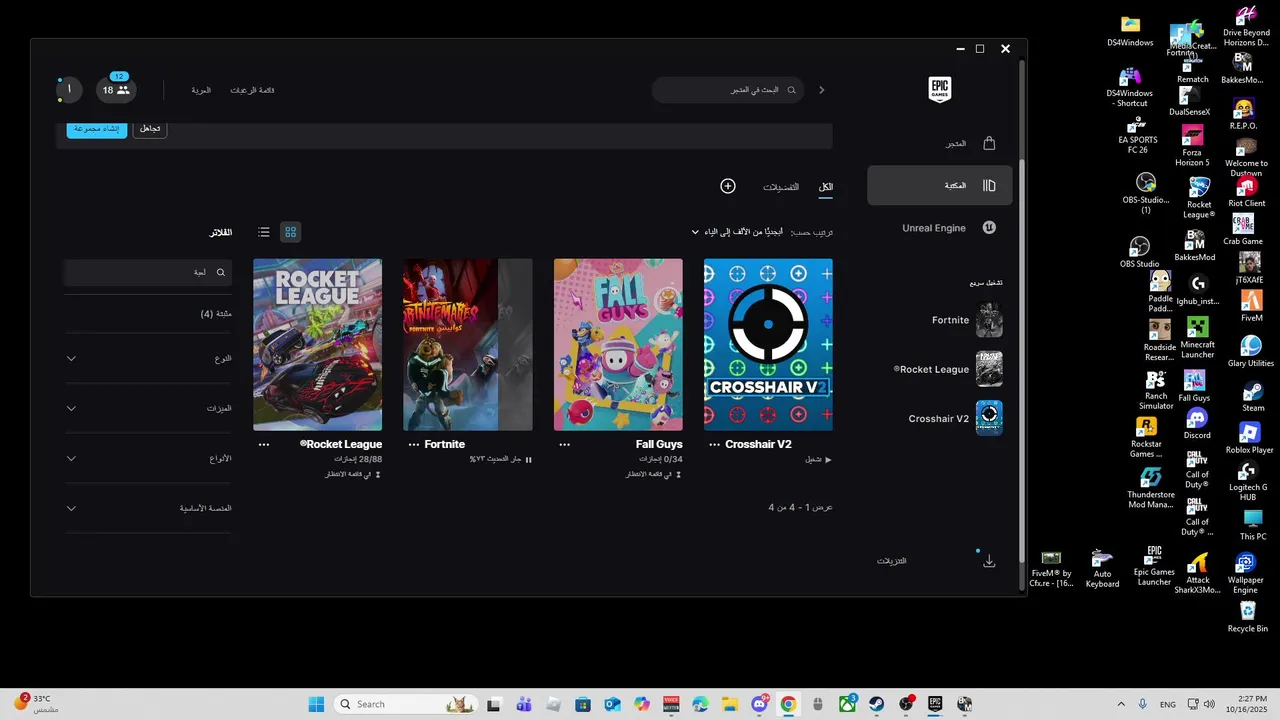
Task: Open the Minecraft Launcher desktop shortcut
Action: click(x=1197, y=337)
